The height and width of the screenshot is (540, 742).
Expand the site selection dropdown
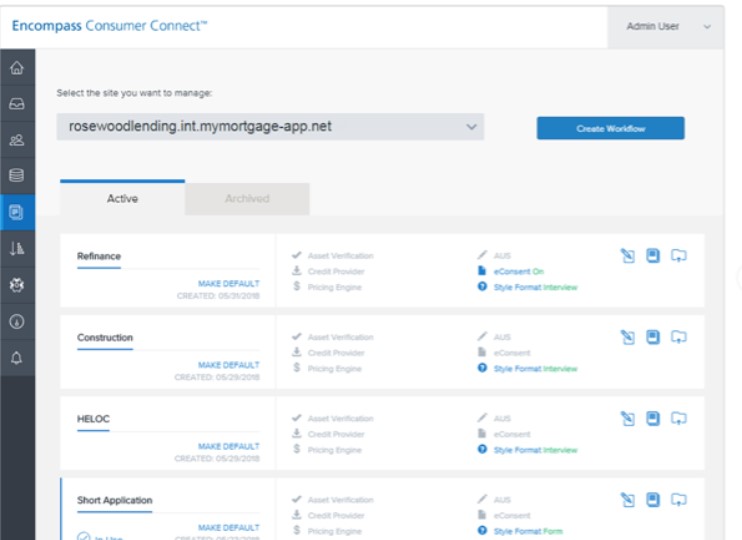(x=270, y=127)
